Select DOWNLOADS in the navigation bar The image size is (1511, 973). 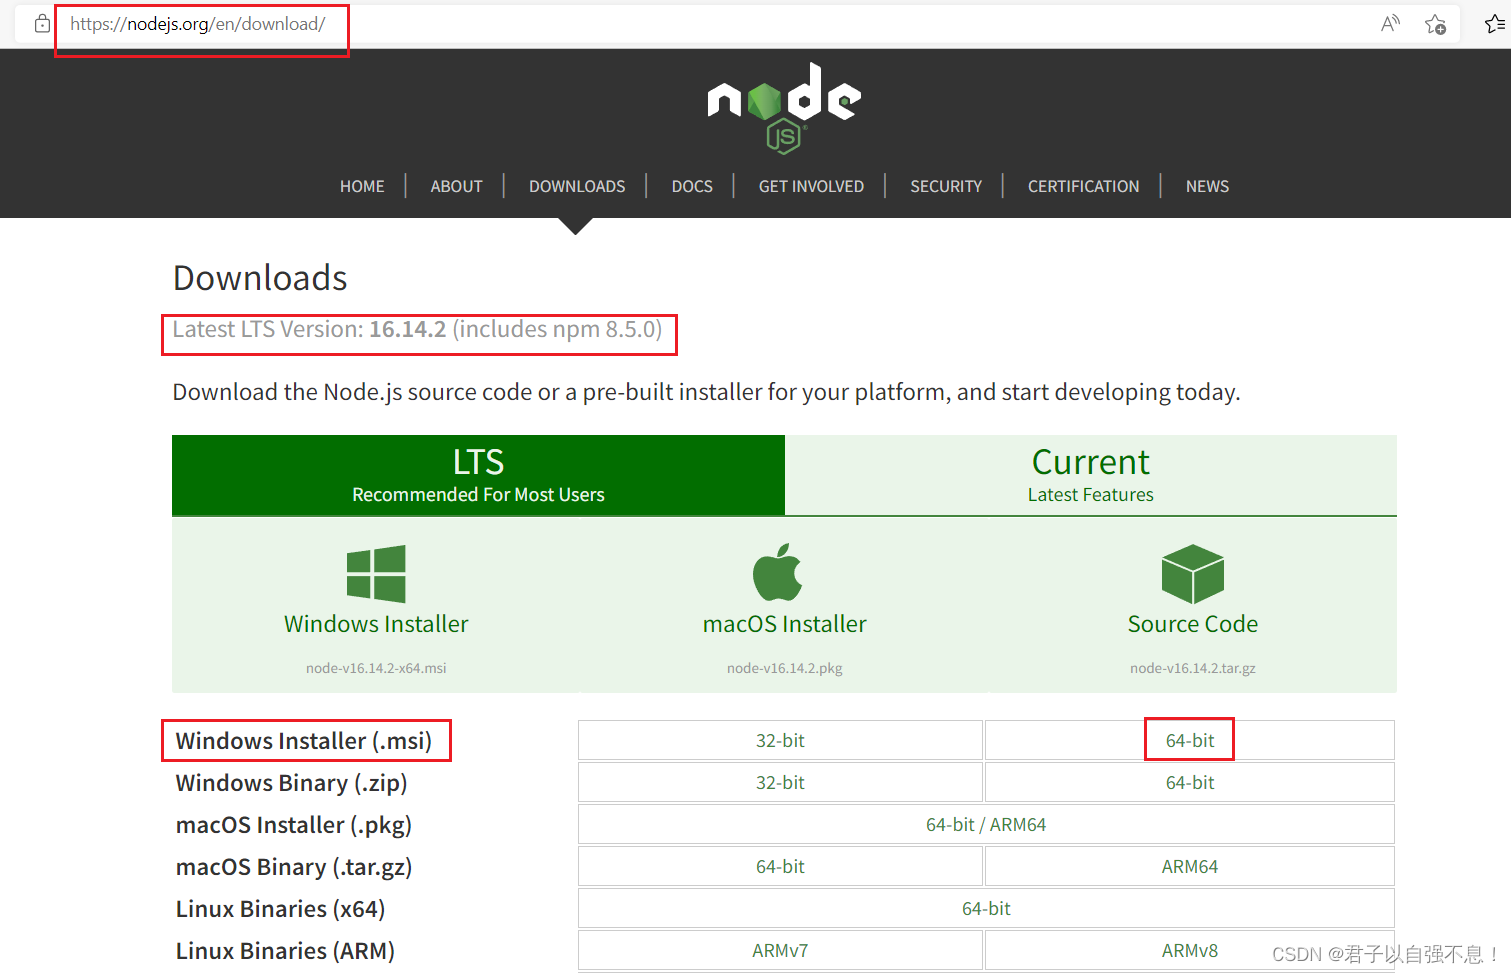(577, 186)
